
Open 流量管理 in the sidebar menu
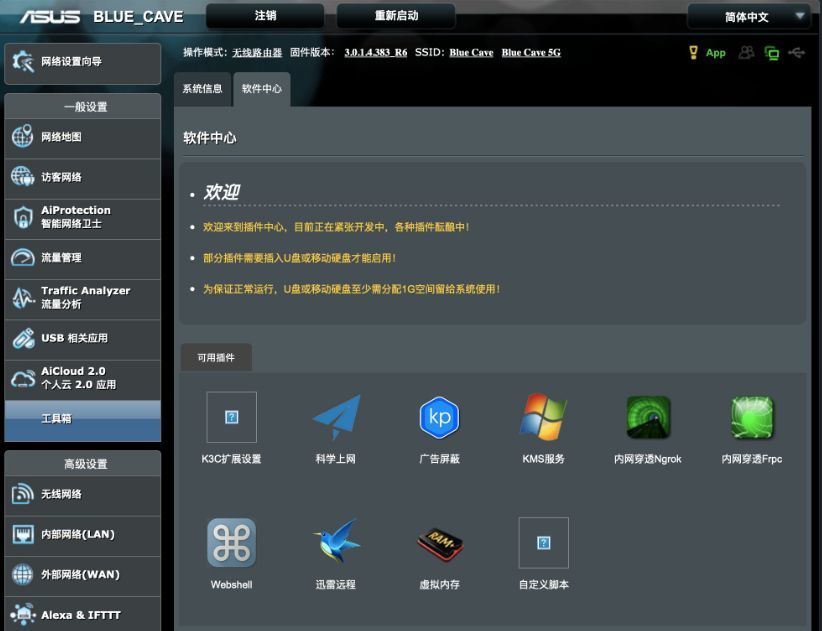coord(83,257)
